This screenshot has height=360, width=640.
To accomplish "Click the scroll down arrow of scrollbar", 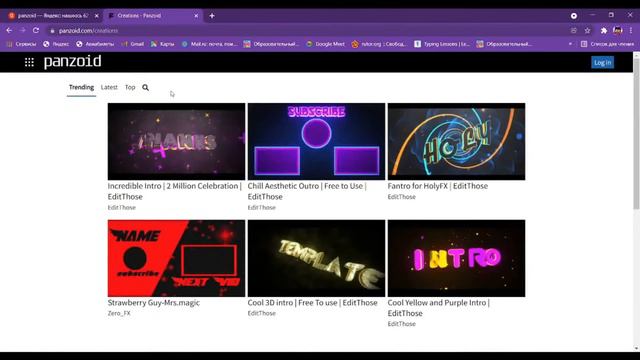I will pyautogui.click(x=636, y=348).
